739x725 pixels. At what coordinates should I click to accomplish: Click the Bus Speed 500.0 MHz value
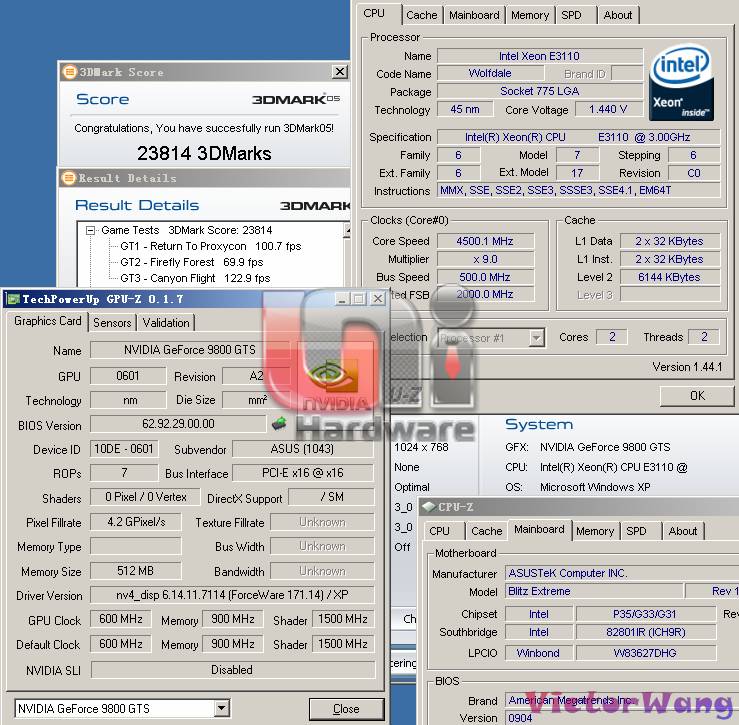485,277
